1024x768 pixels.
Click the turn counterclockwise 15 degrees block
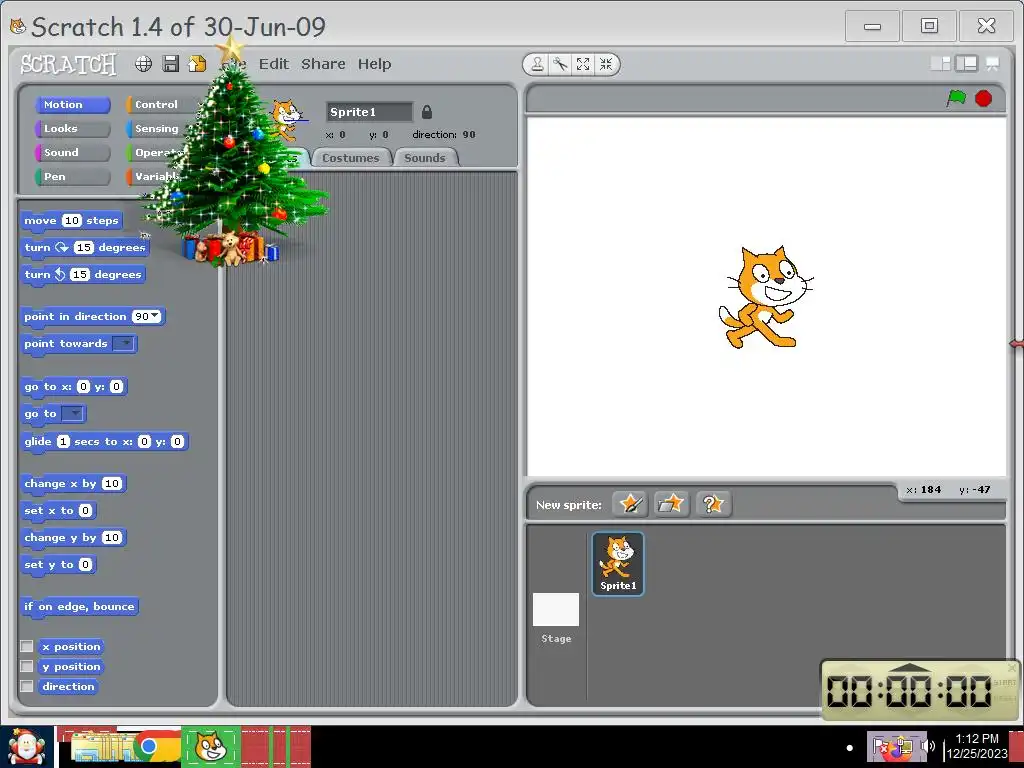click(x=82, y=274)
